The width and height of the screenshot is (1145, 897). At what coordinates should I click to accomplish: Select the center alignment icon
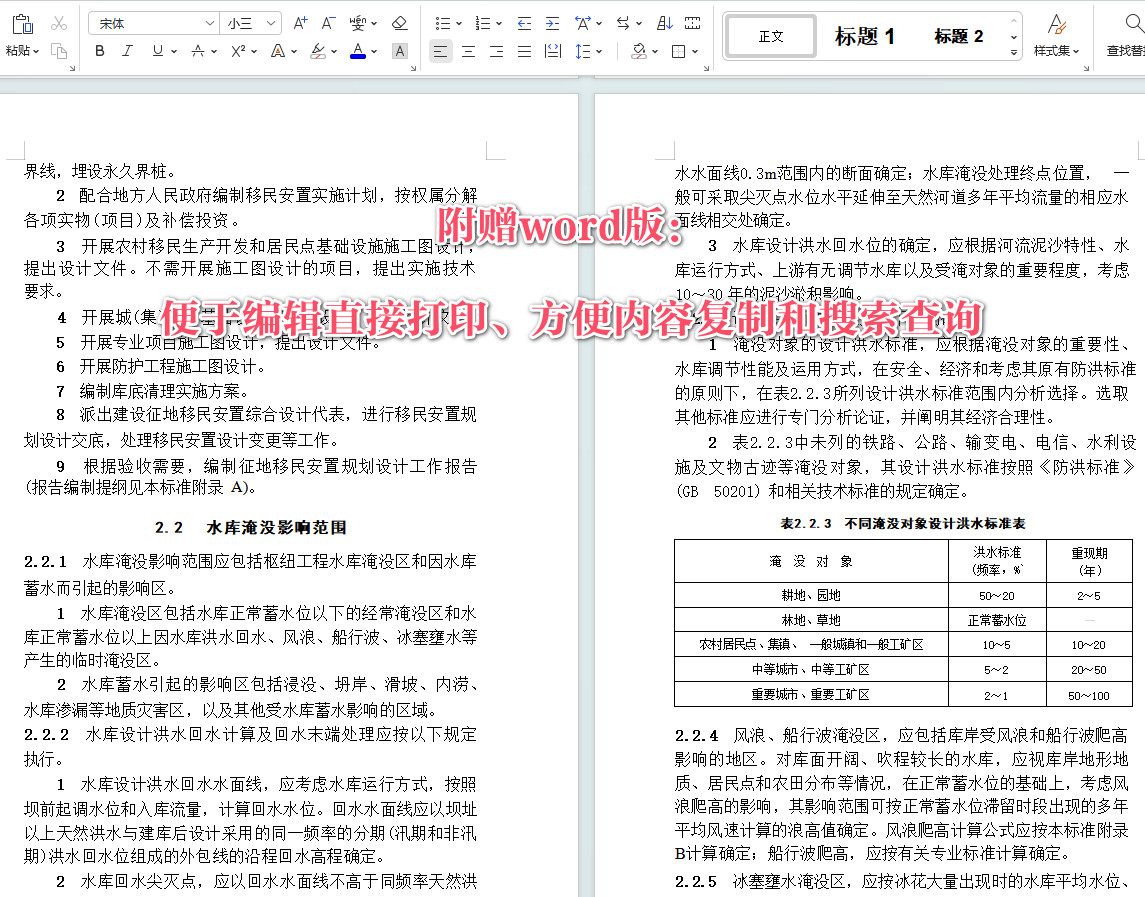pyautogui.click(x=468, y=51)
